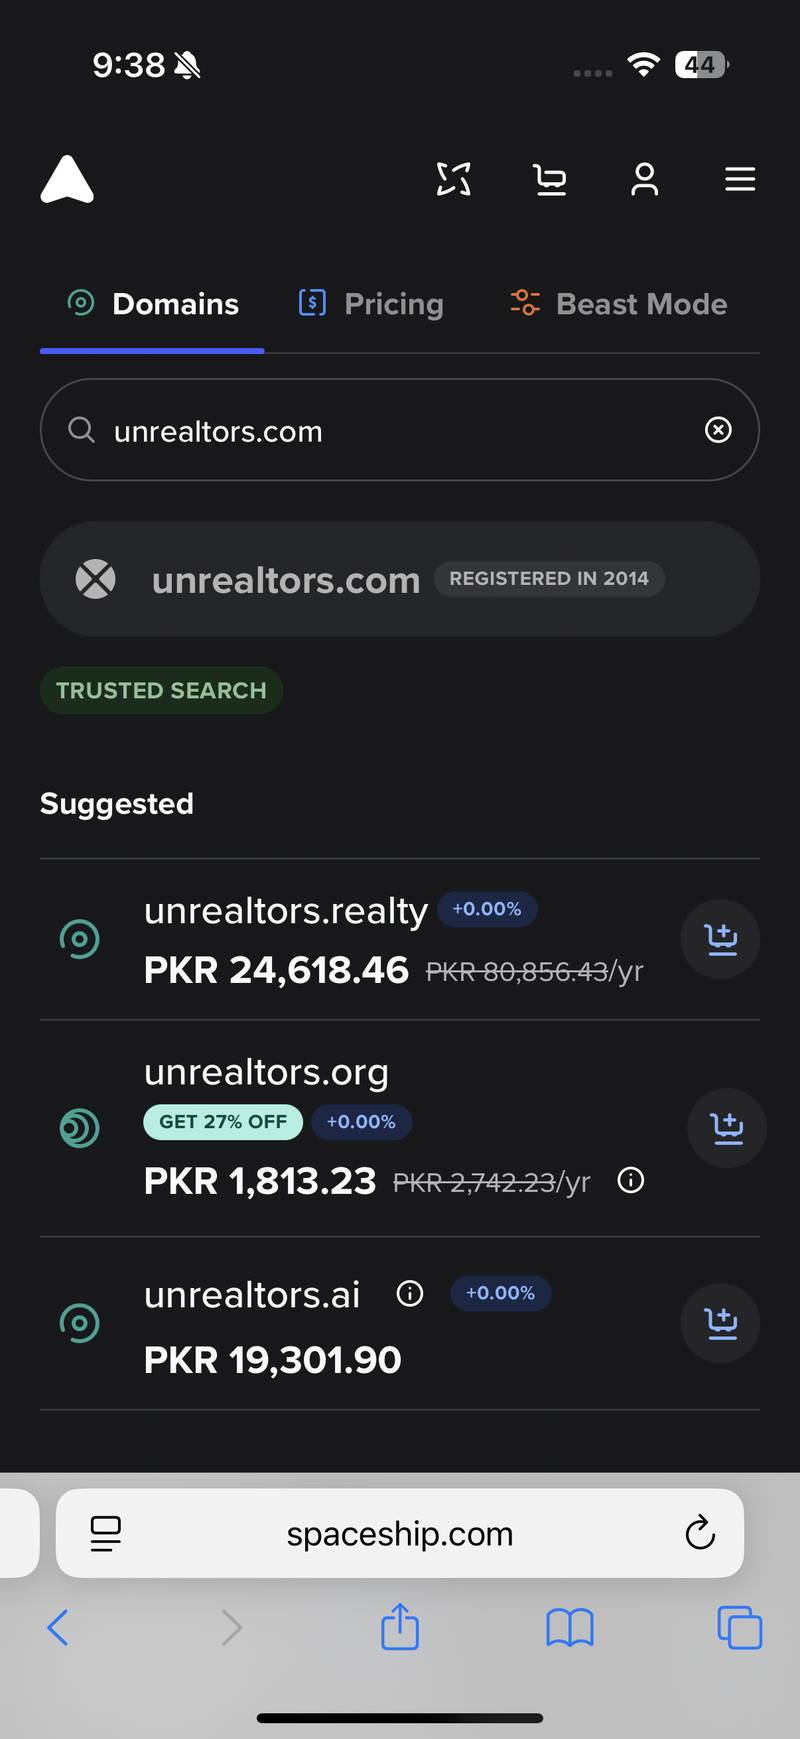Add unrealtors.org to cart
Viewport: 800px width, 1739px height.
727,1128
